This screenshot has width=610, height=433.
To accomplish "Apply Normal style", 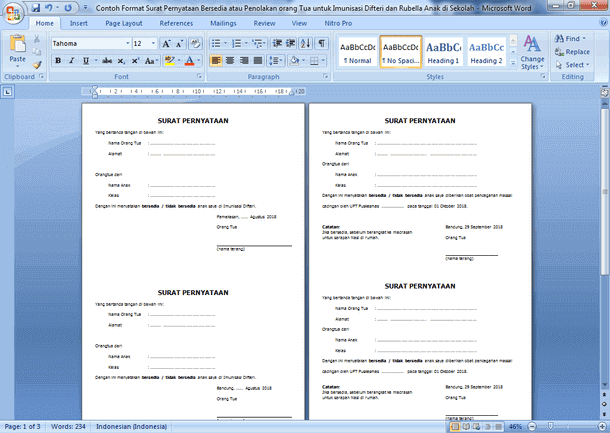I will click(x=358, y=52).
